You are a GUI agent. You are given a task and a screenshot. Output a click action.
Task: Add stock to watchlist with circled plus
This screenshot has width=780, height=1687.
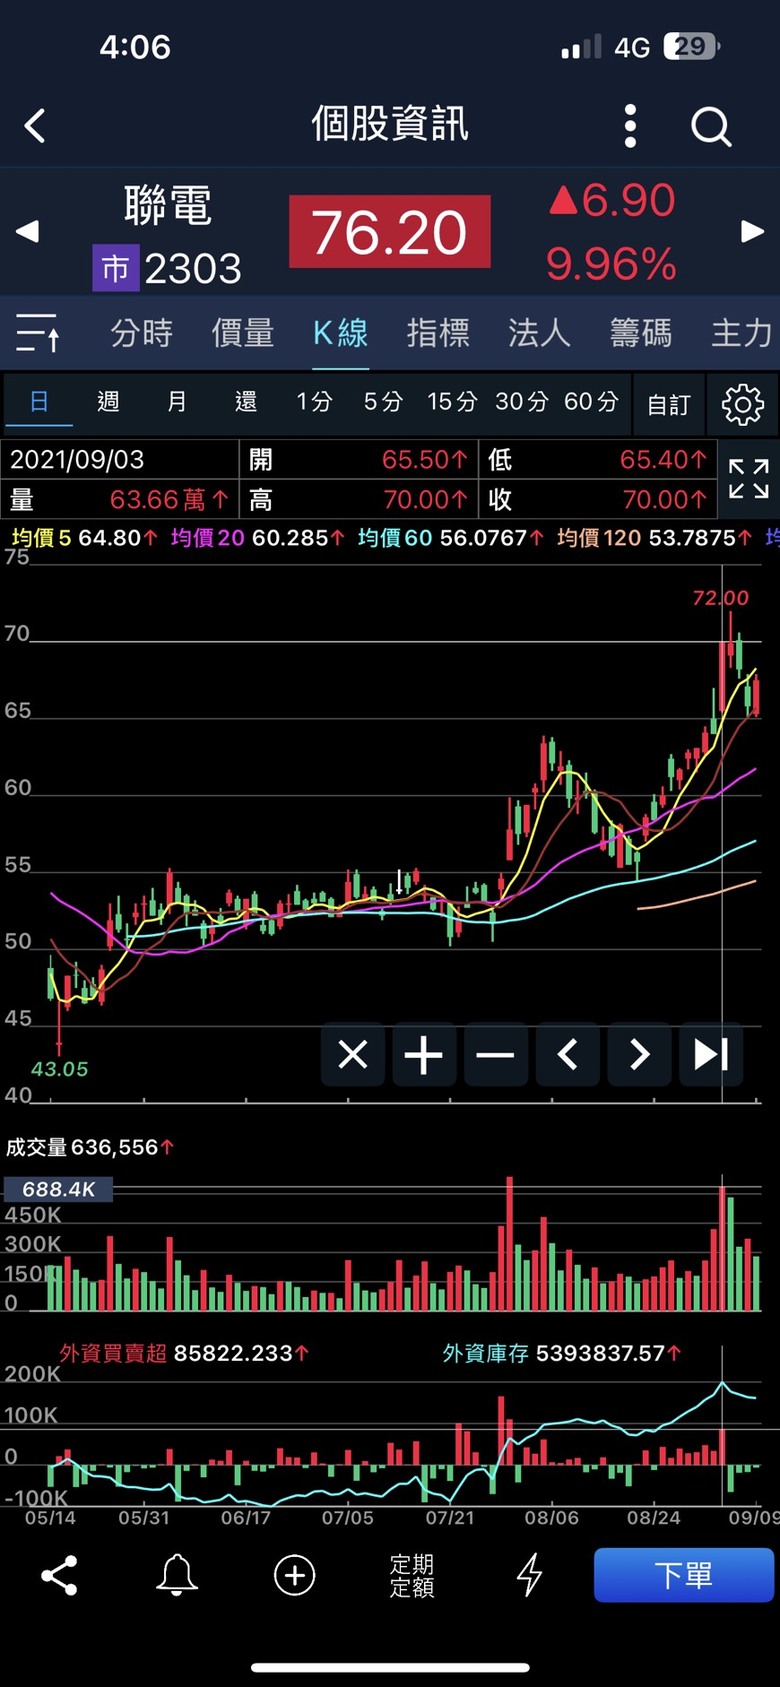295,1575
